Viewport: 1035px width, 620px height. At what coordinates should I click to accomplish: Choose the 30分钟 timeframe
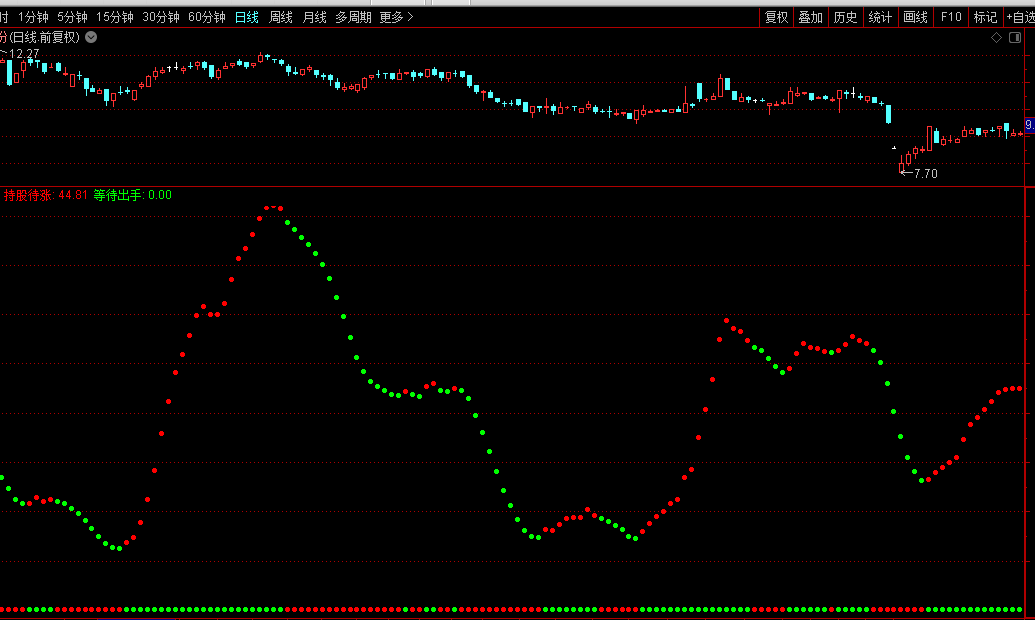coord(161,17)
